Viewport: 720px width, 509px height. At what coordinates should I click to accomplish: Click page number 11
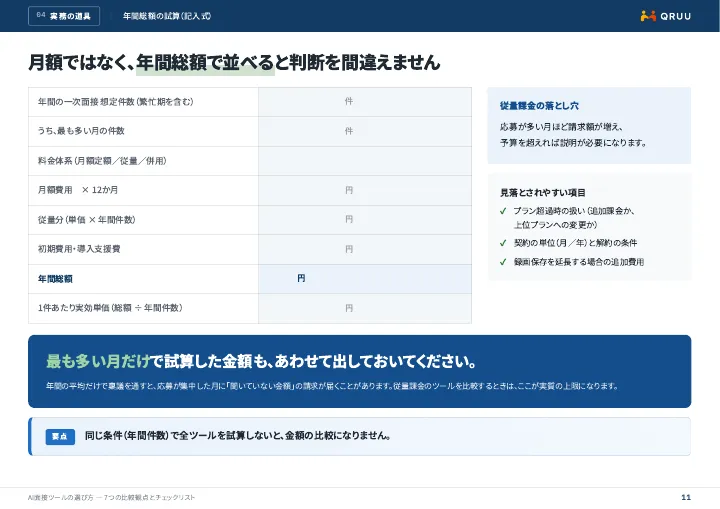[x=686, y=498]
